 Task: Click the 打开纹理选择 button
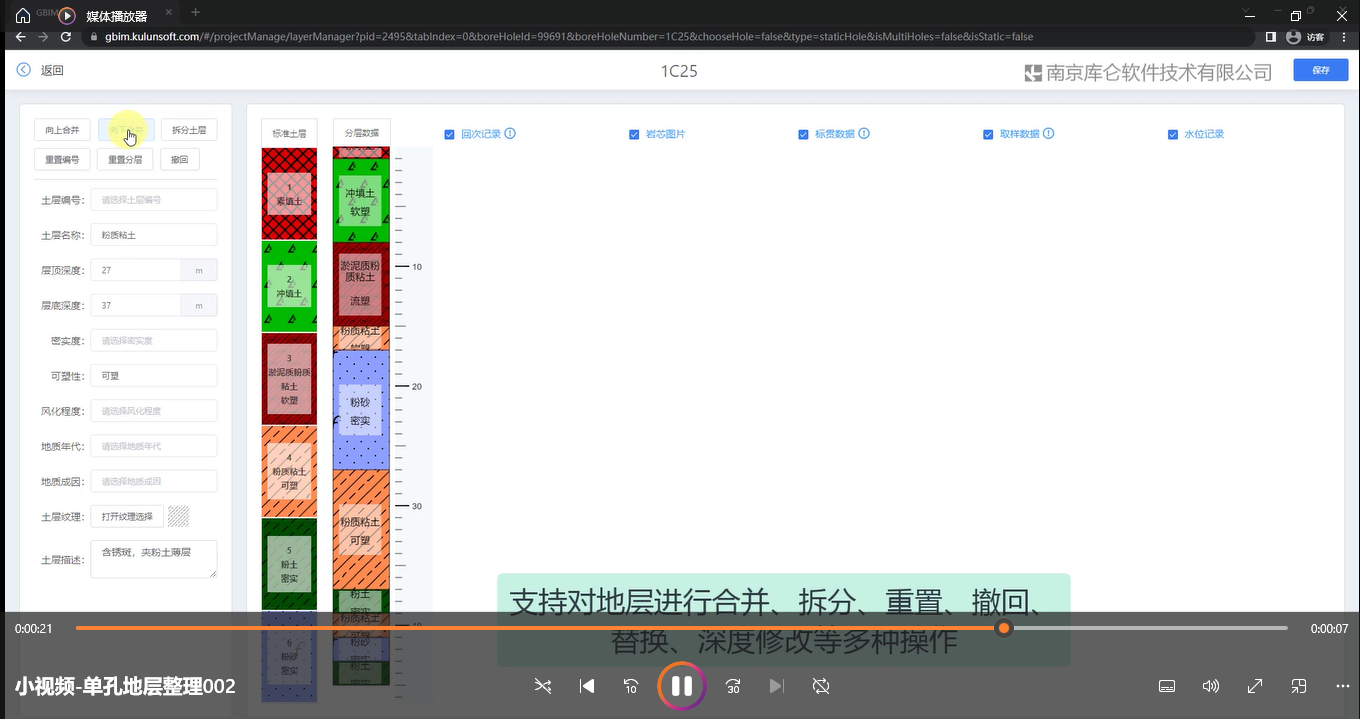pyautogui.click(x=127, y=516)
